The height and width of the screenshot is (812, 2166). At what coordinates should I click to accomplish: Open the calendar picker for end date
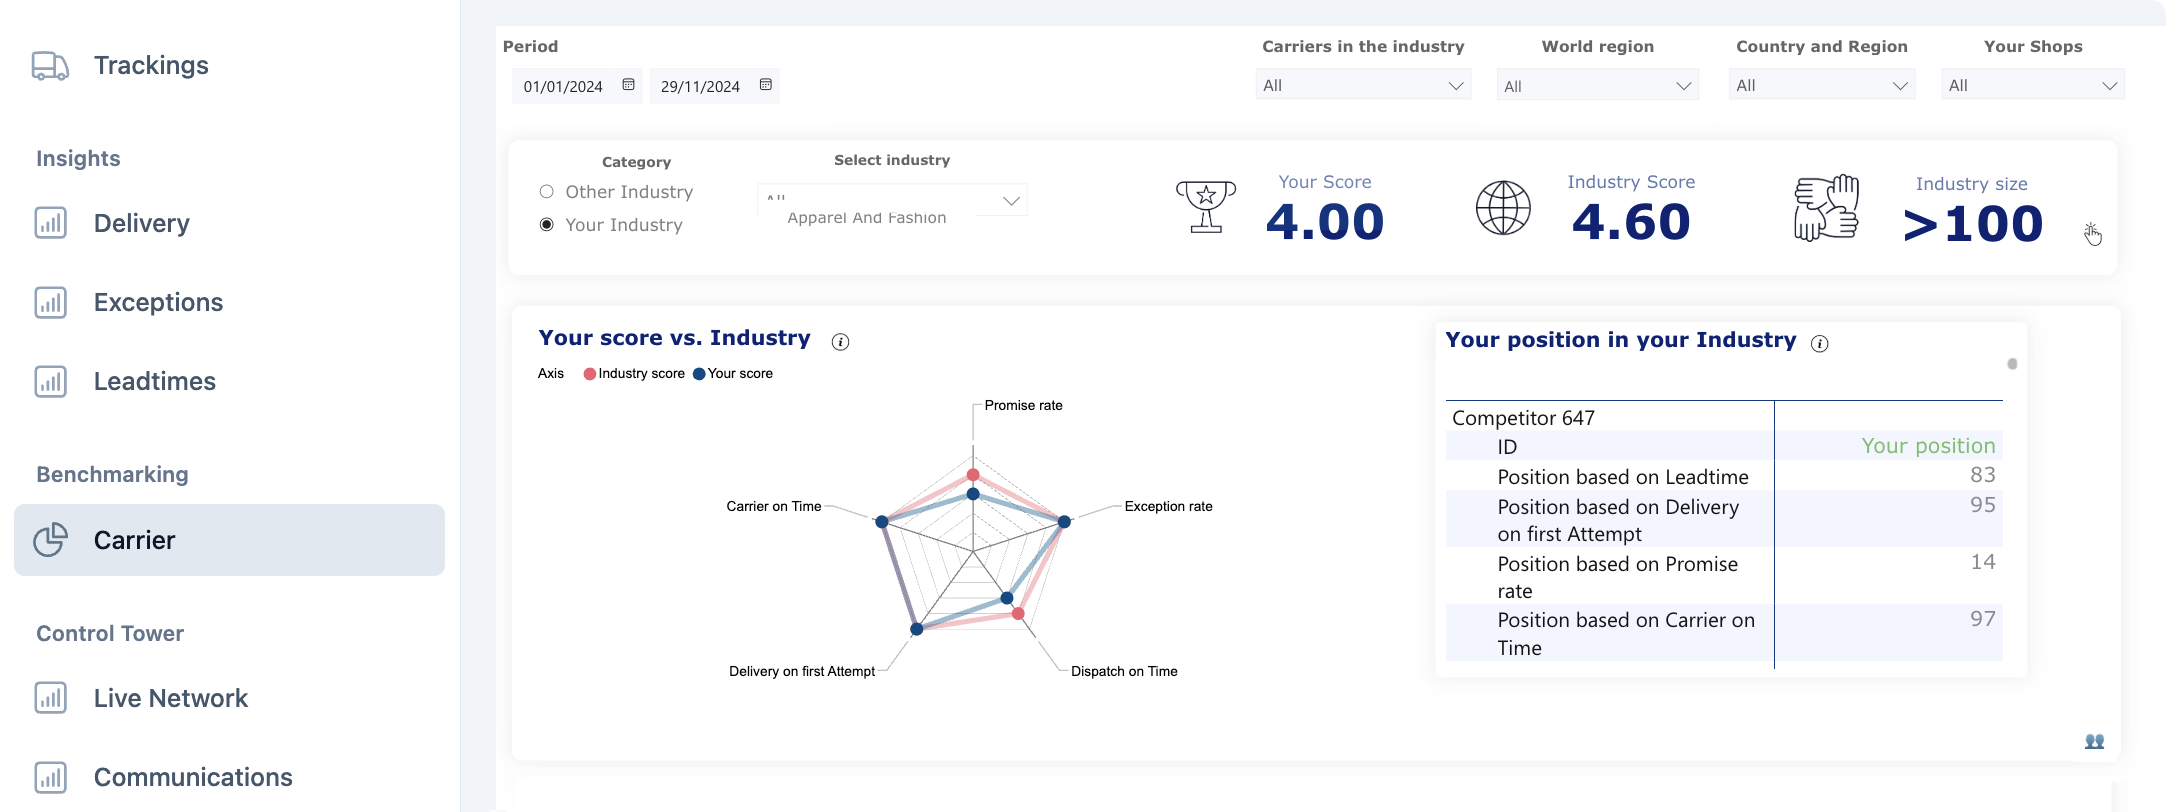click(x=765, y=85)
